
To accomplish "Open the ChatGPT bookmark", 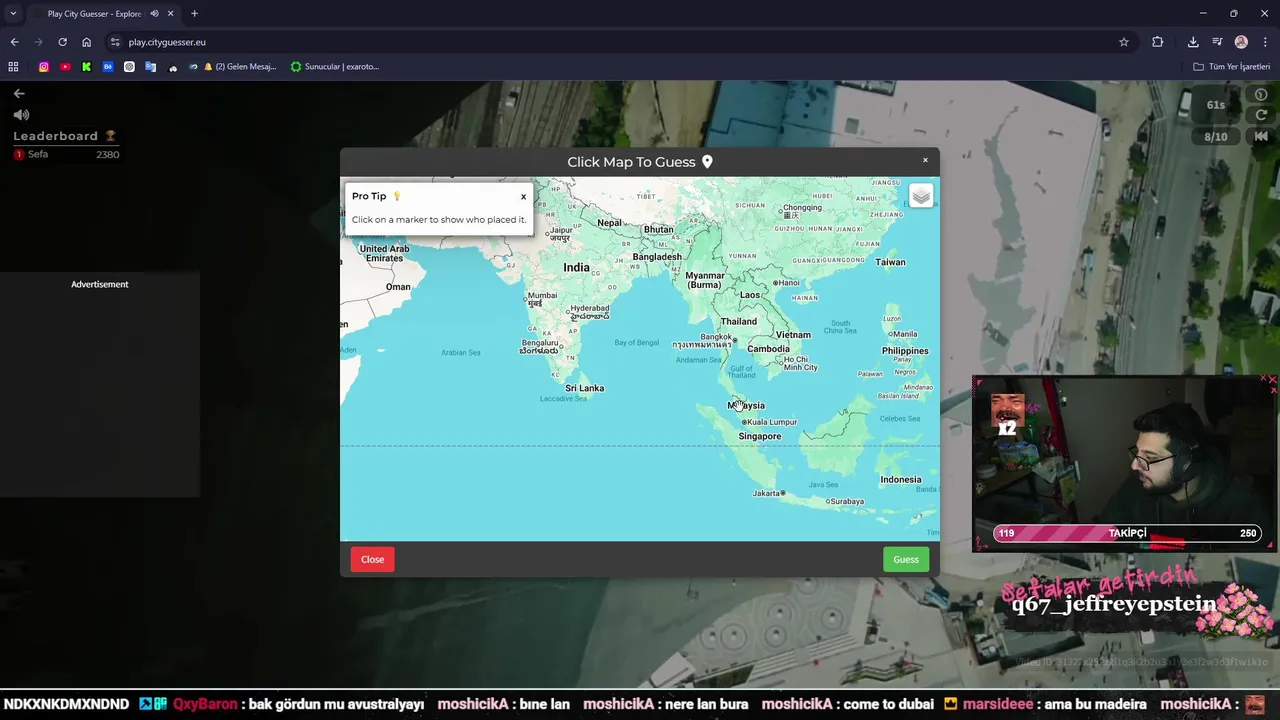I will point(129,67).
